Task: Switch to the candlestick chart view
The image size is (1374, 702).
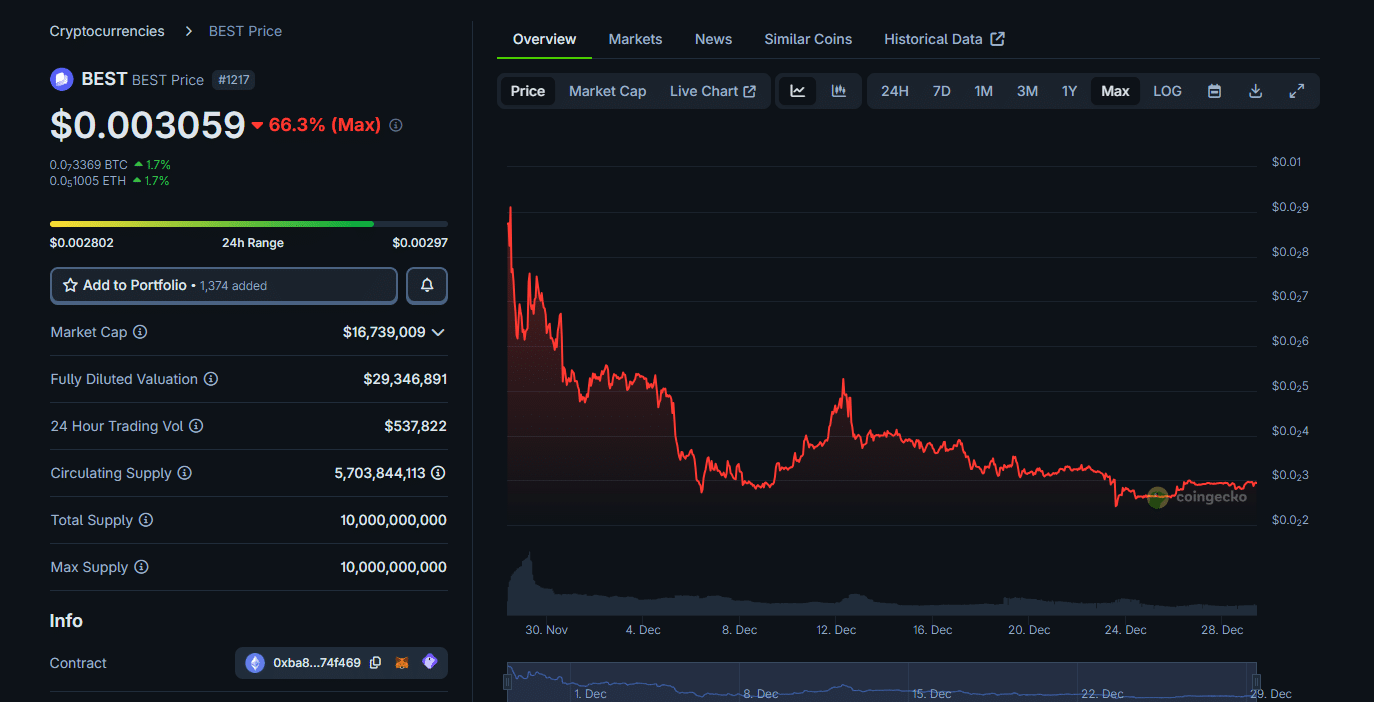Action: pyautogui.click(x=839, y=90)
